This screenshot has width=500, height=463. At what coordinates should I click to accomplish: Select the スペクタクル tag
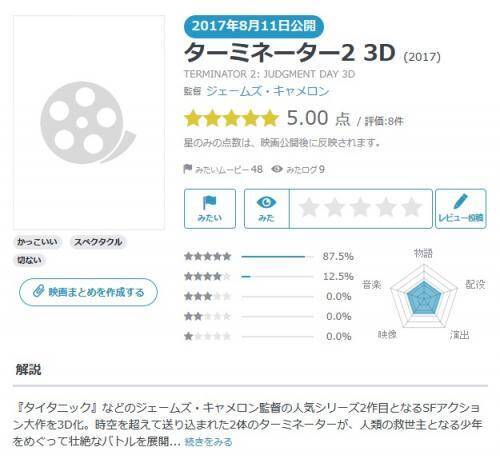(x=98, y=242)
